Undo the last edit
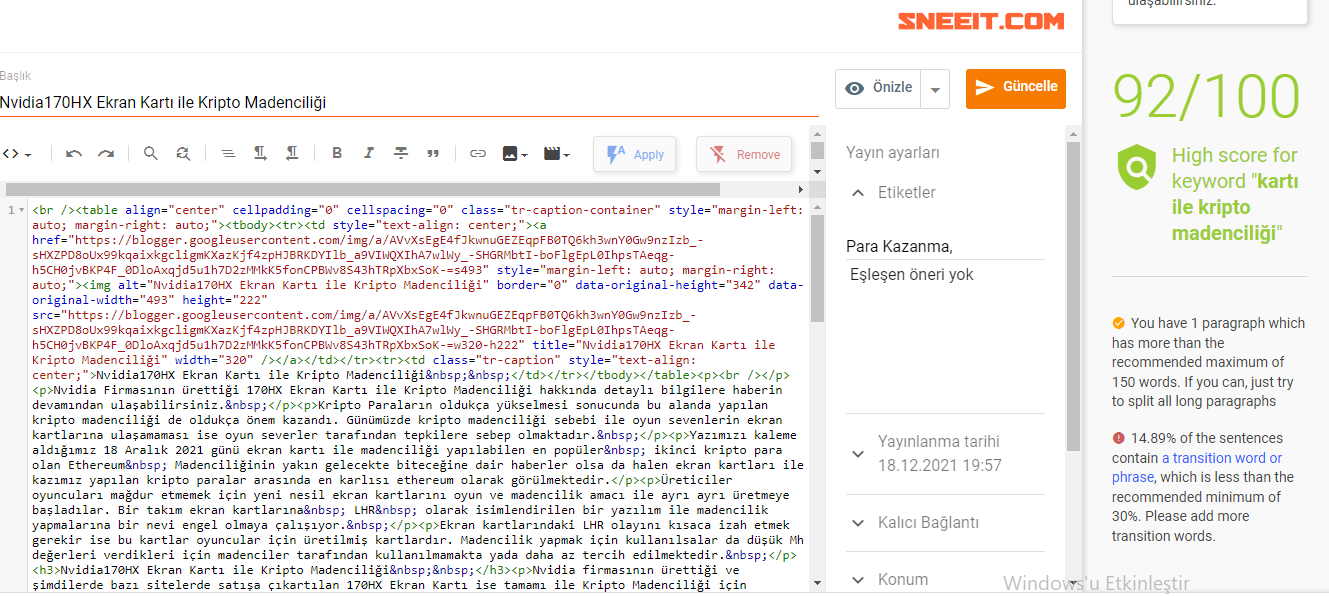This screenshot has height=596, width=1329. click(x=74, y=154)
